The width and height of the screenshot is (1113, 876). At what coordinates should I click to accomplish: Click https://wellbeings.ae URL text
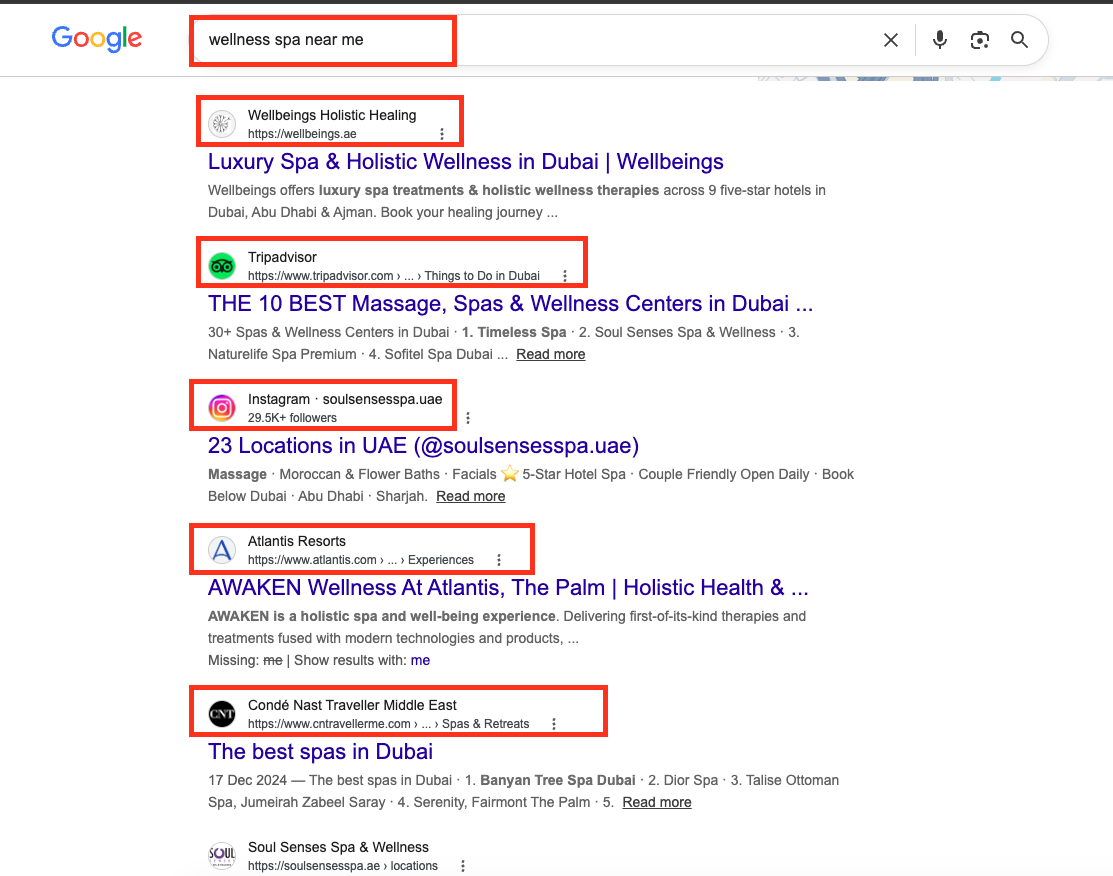pyautogui.click(x=302, y=133)
